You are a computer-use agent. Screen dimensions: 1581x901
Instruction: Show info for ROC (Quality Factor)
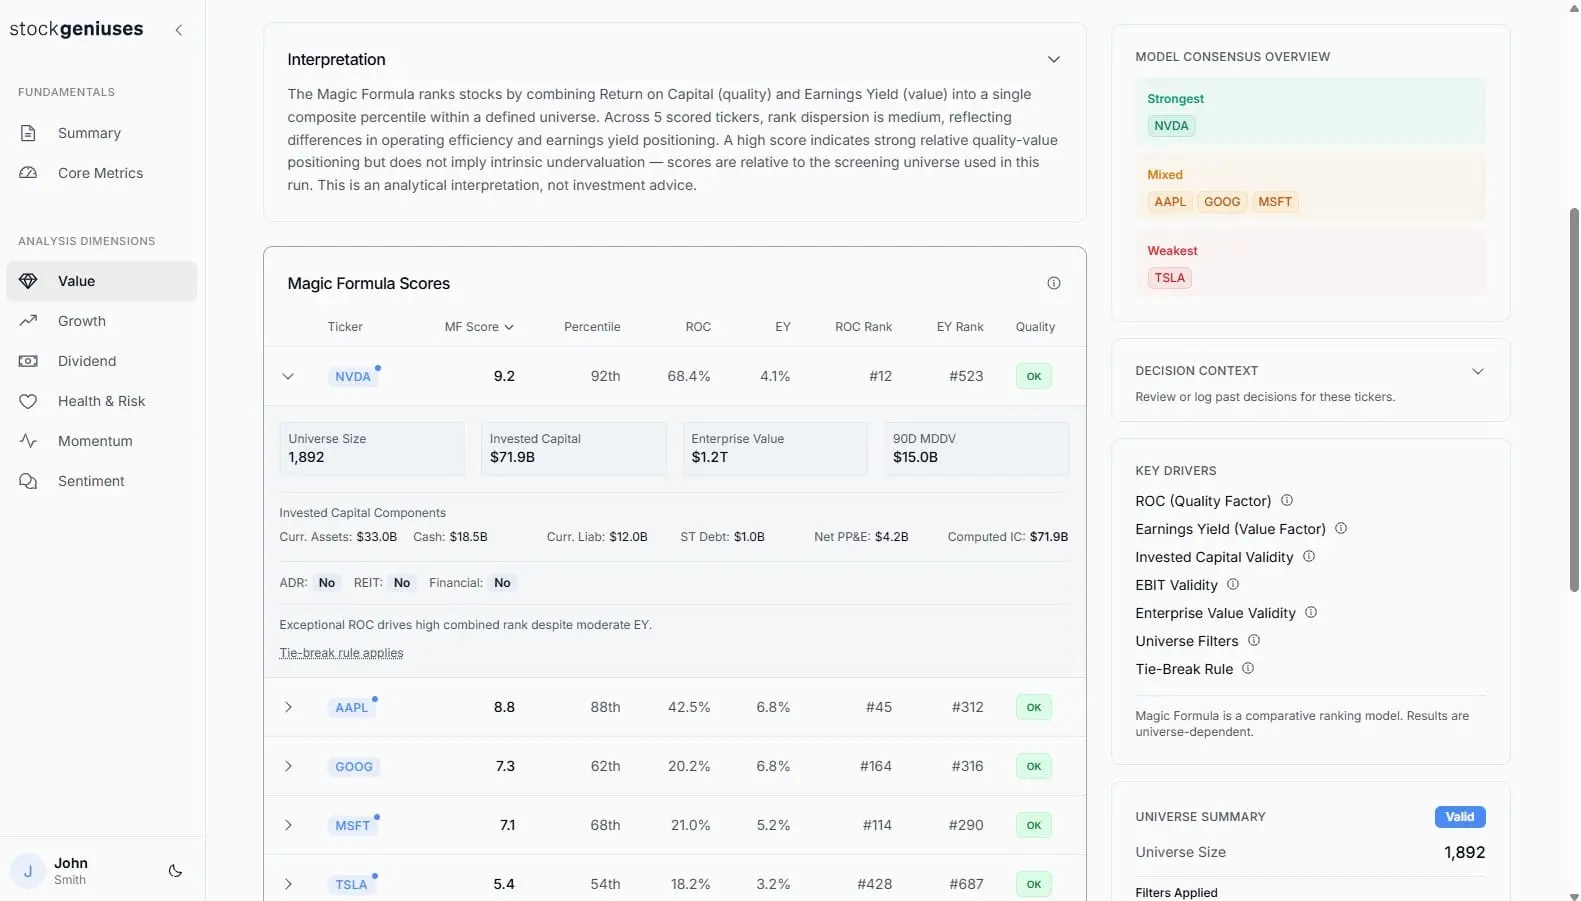(1287, 500)
